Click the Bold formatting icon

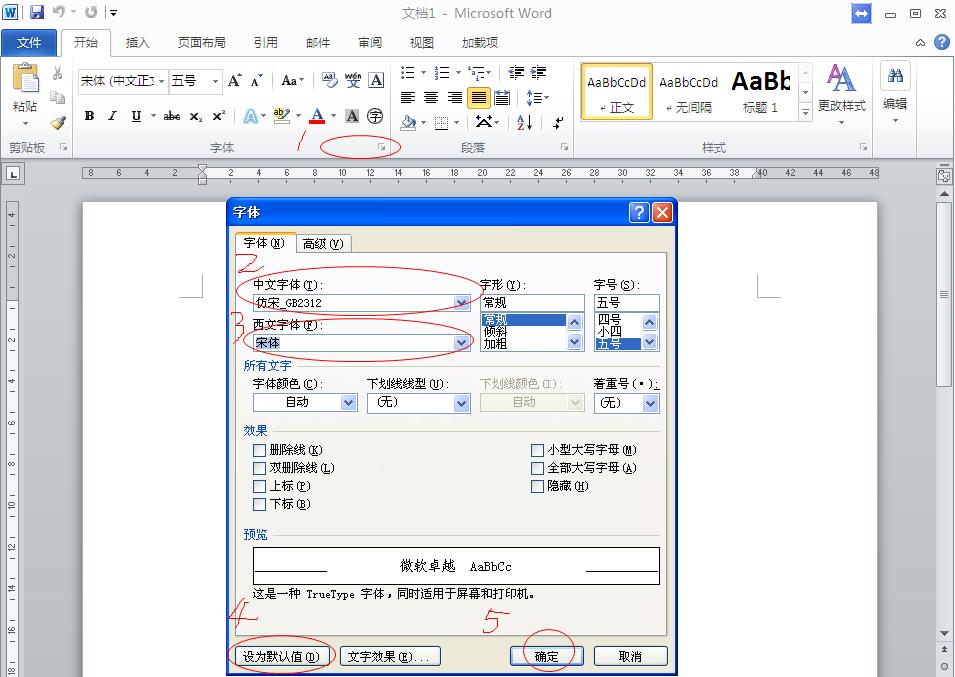(89, 116)
